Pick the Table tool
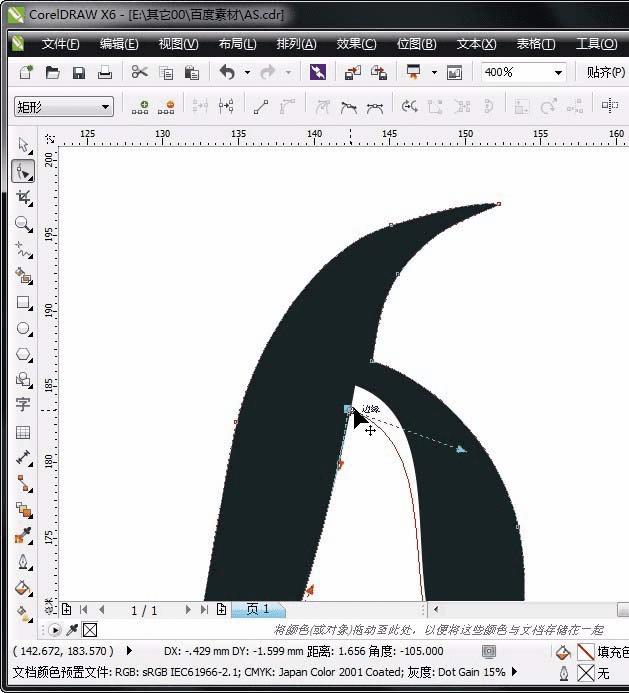629x693 pixels. point(23,432)
